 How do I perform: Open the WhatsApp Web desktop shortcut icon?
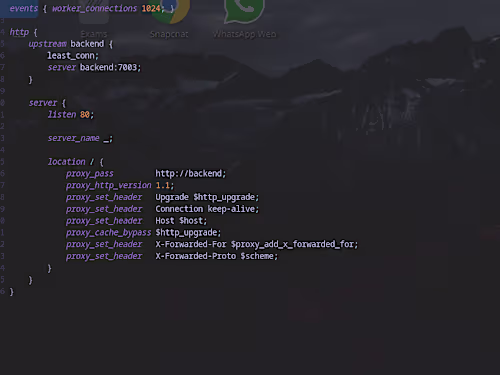(244, 11)
